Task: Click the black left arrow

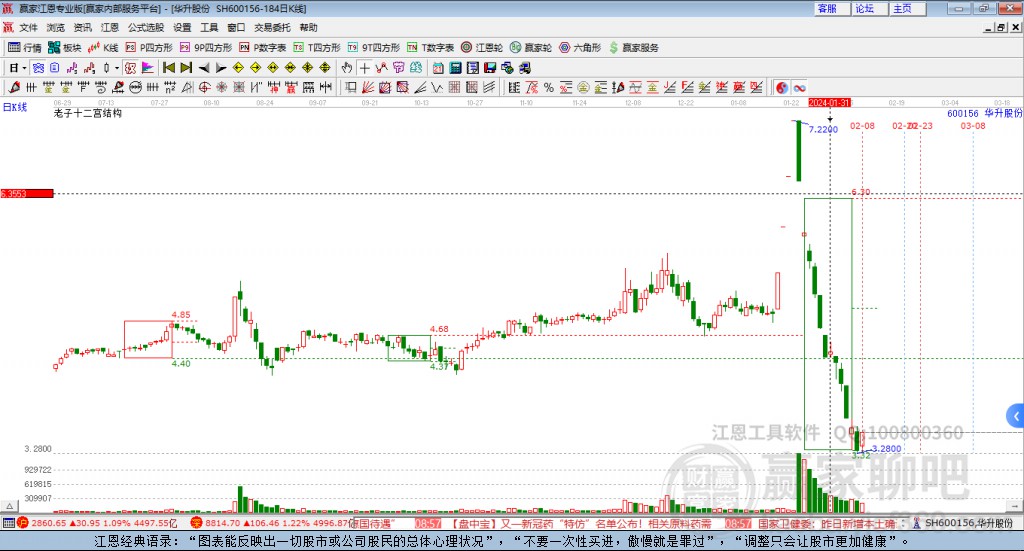Action: point(204,68)
